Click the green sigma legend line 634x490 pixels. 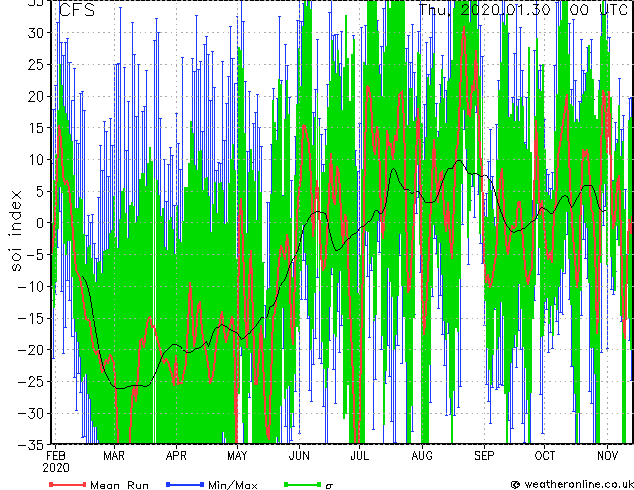(x=302, y=484)
